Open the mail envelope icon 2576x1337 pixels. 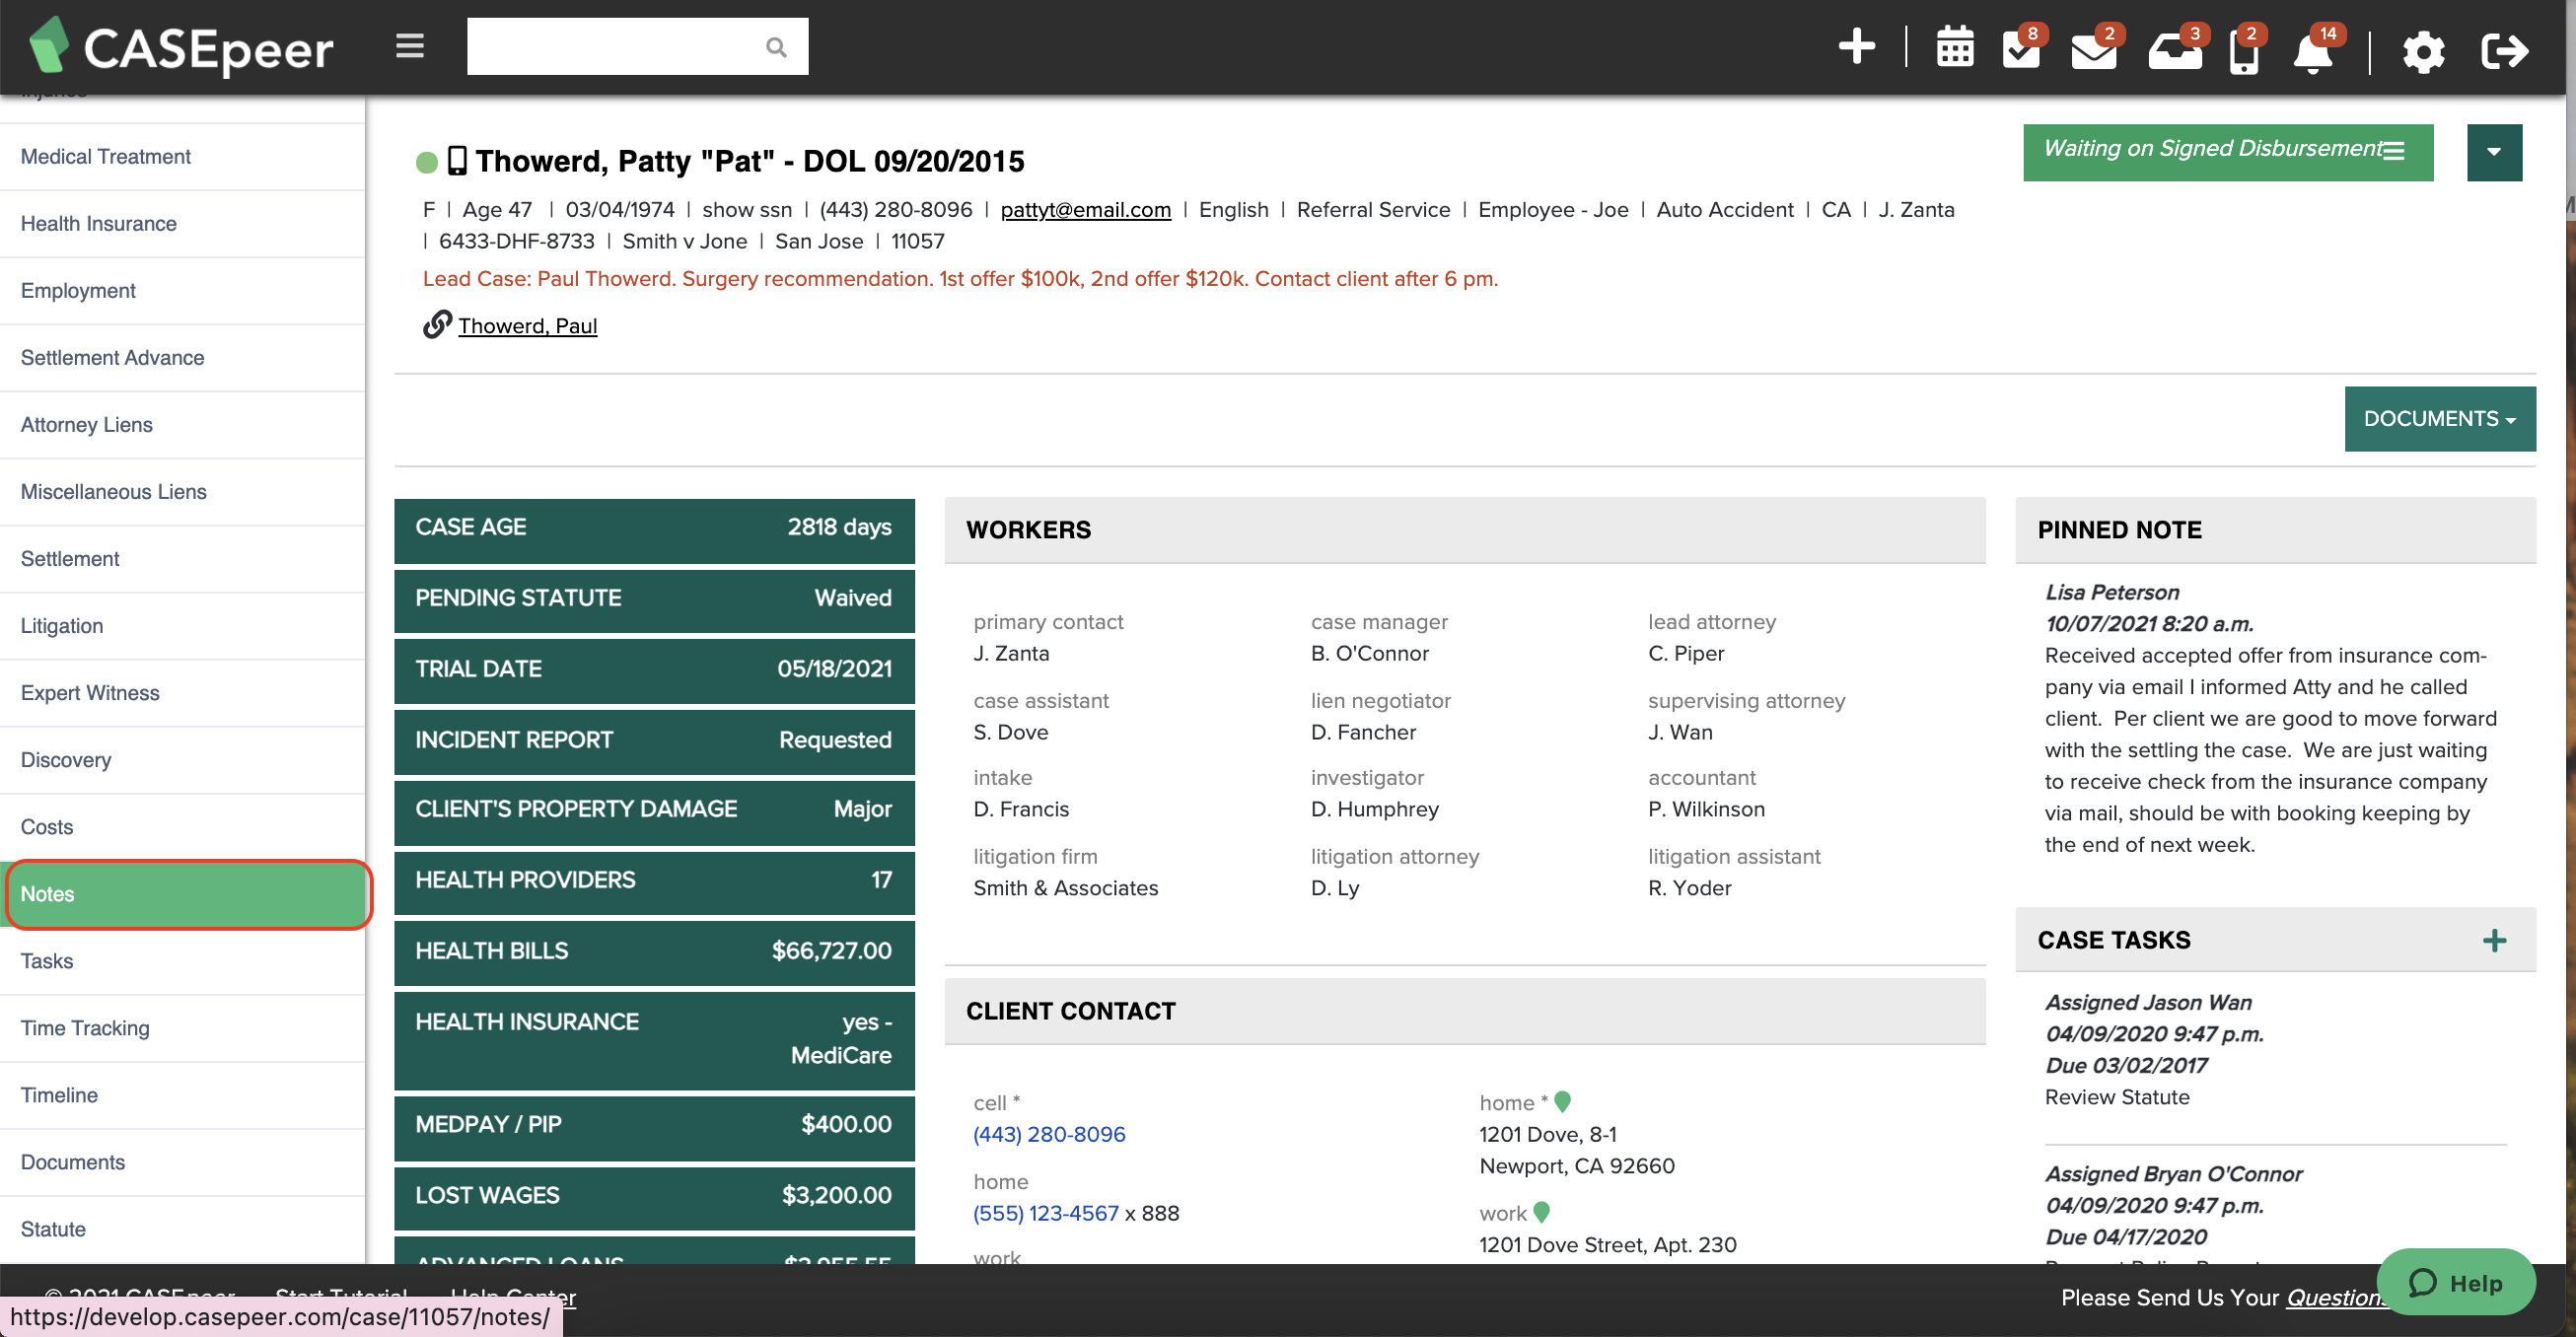tap(2093, 50)
